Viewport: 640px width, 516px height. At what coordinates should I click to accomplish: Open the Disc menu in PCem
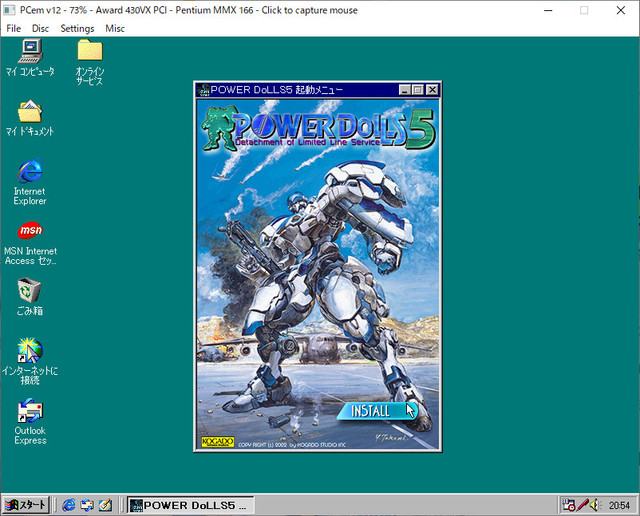coord(40,28)
